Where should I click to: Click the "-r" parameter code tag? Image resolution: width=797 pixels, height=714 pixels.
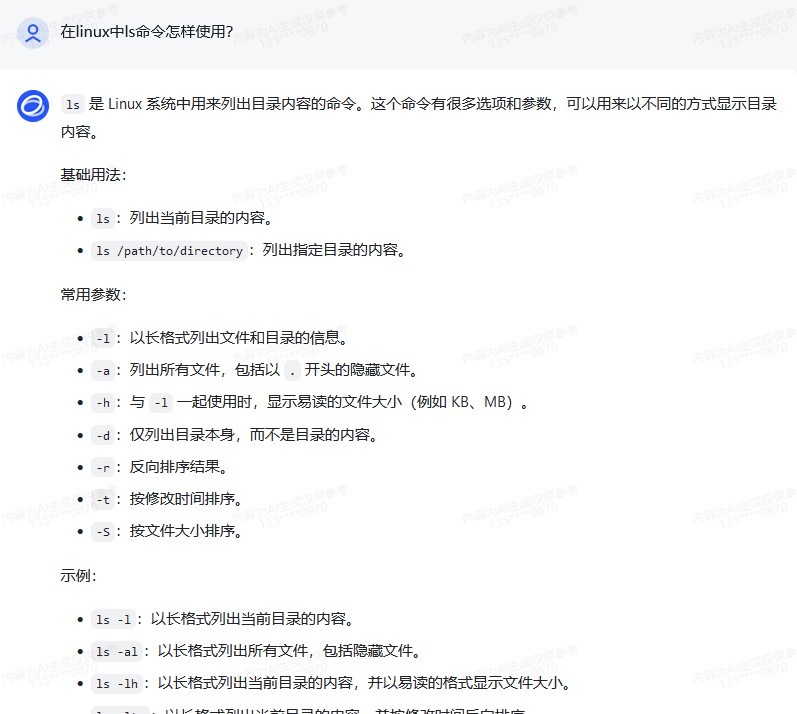tap(103, 467)
